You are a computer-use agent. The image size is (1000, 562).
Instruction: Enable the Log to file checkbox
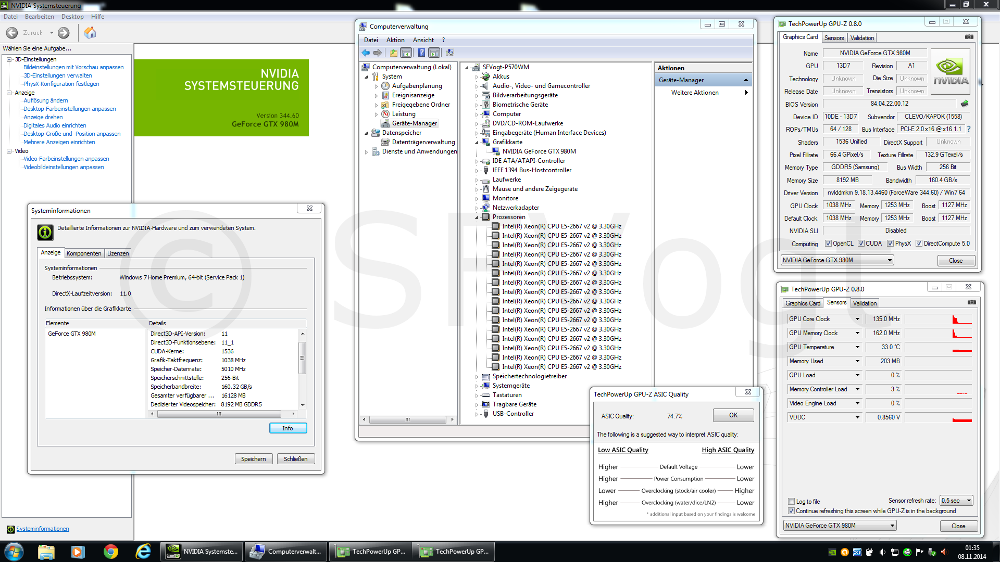[791, 501]
